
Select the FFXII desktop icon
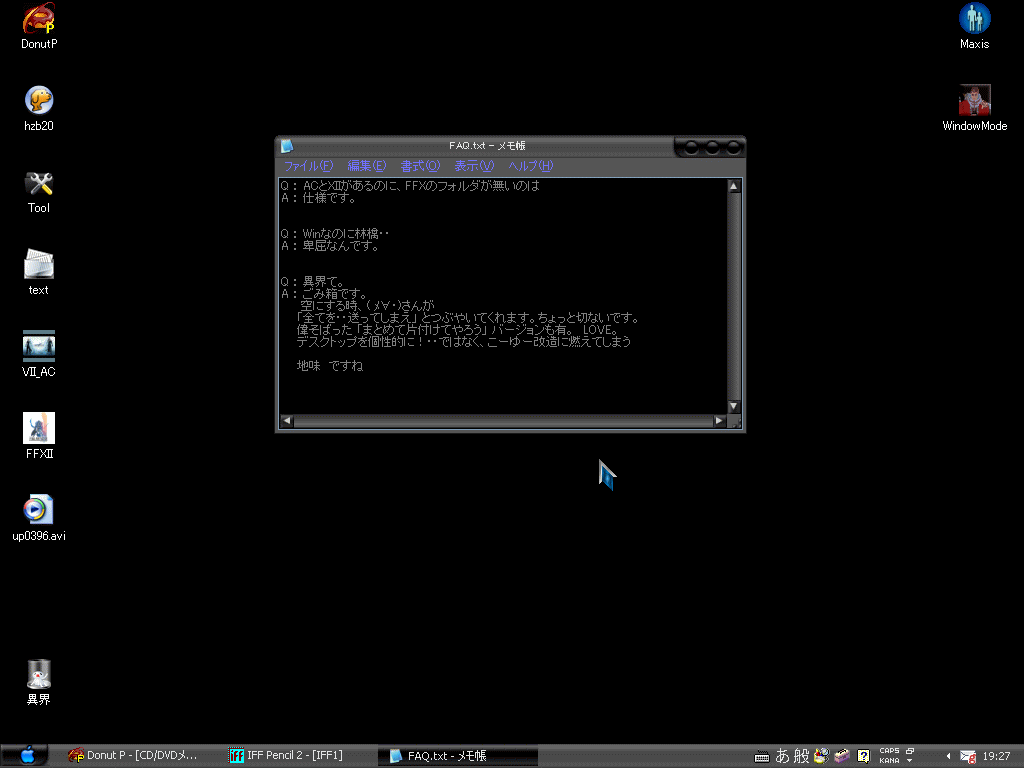pyautogui.click(x=39, y=429)
